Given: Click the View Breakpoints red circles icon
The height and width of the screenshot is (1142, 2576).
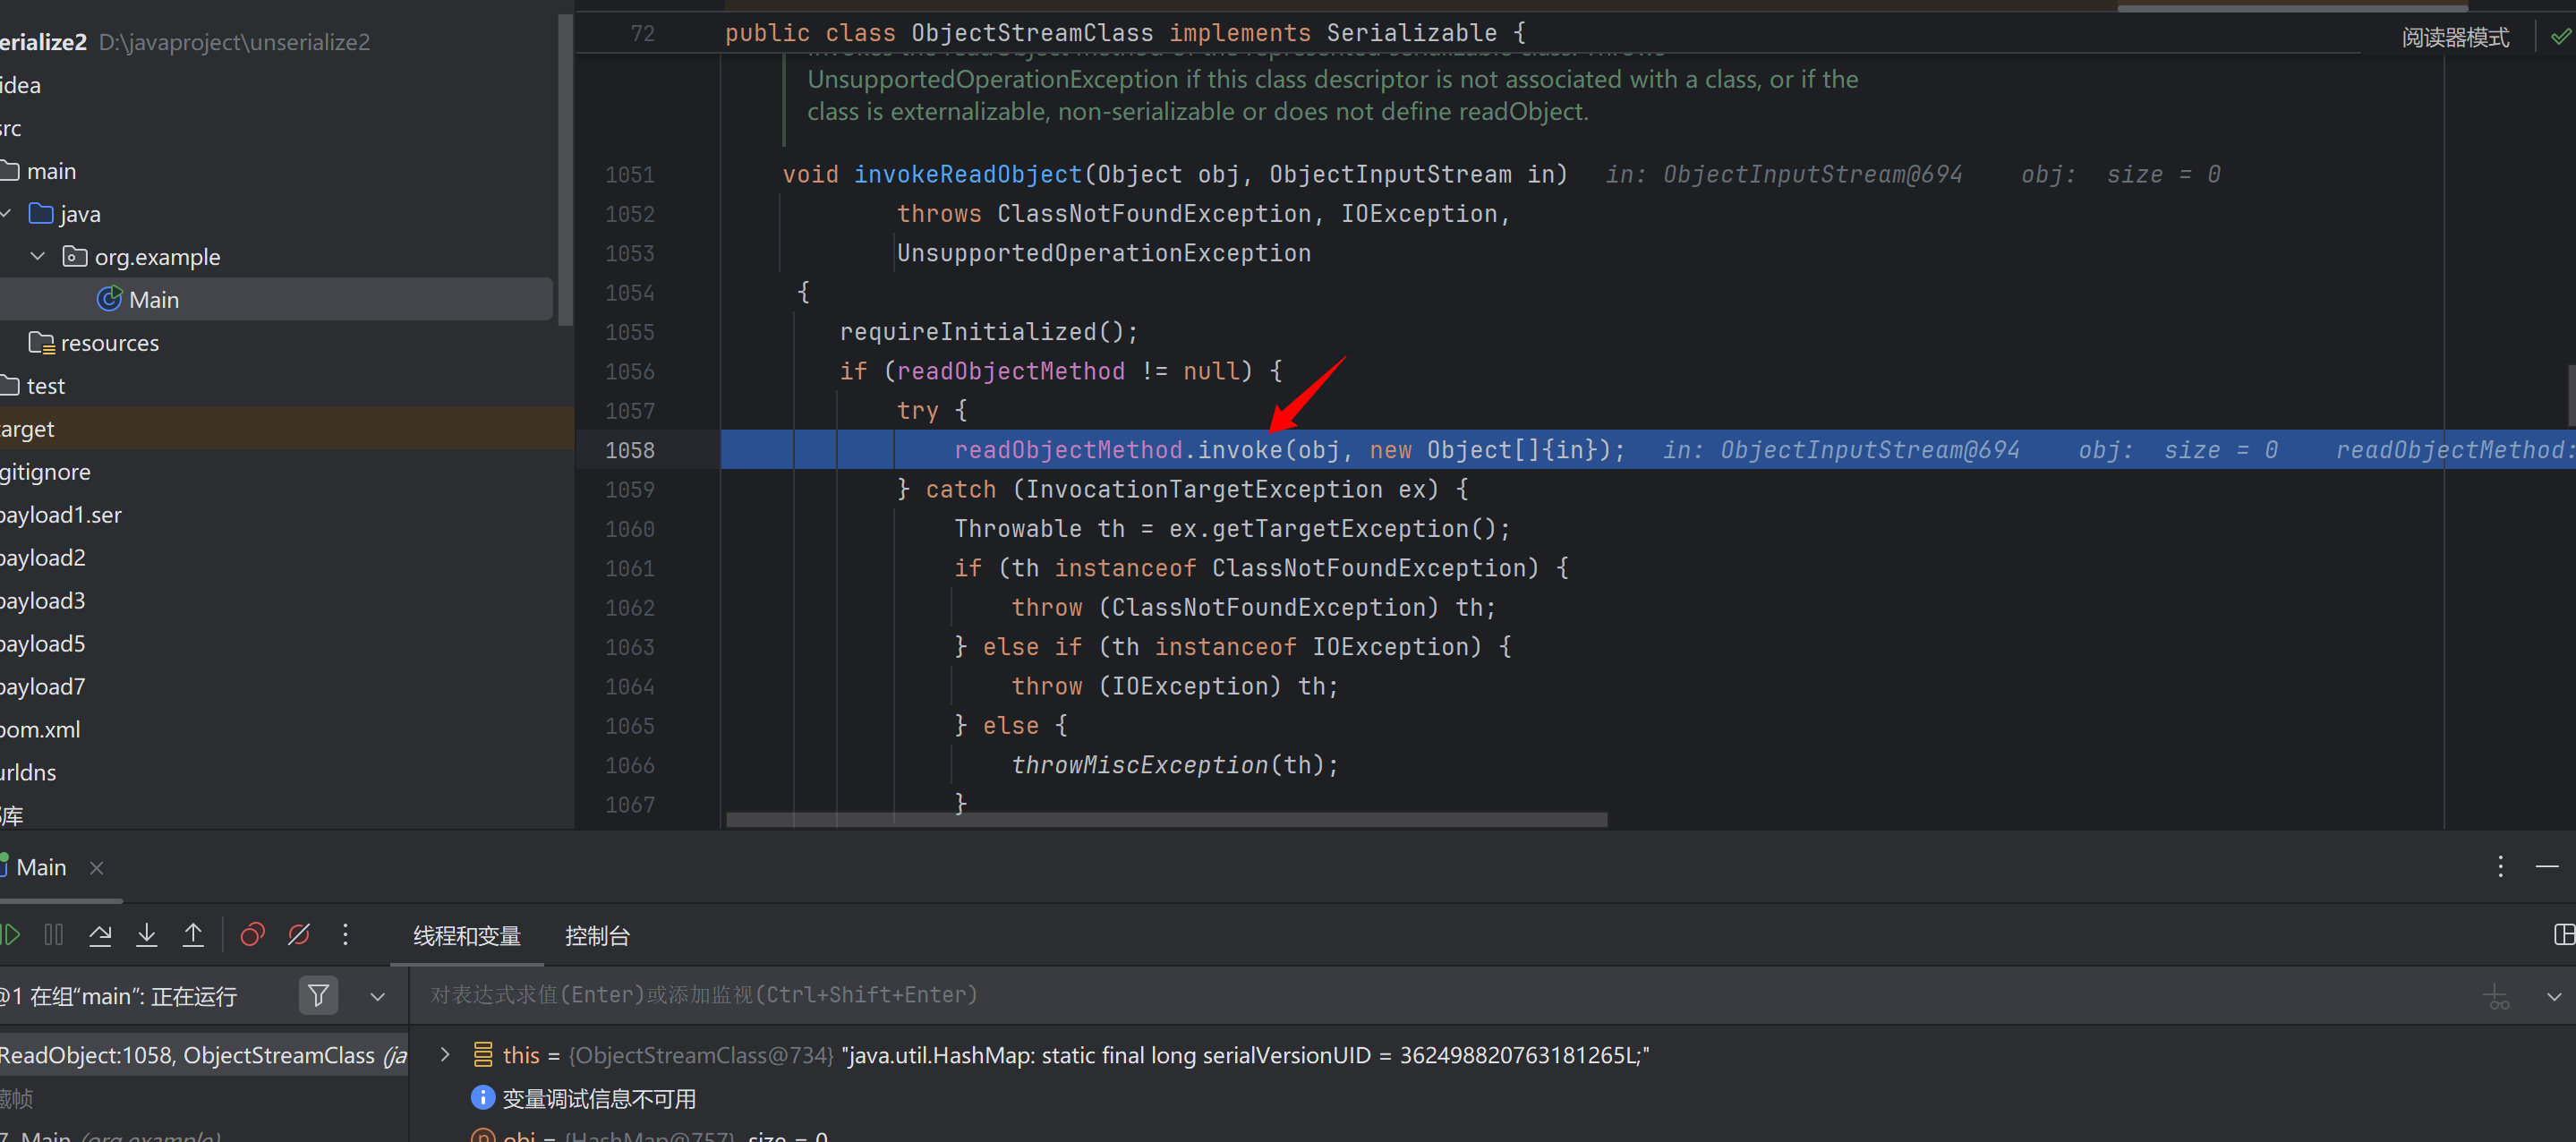Looking at the screenshot, I should (252, 935).
